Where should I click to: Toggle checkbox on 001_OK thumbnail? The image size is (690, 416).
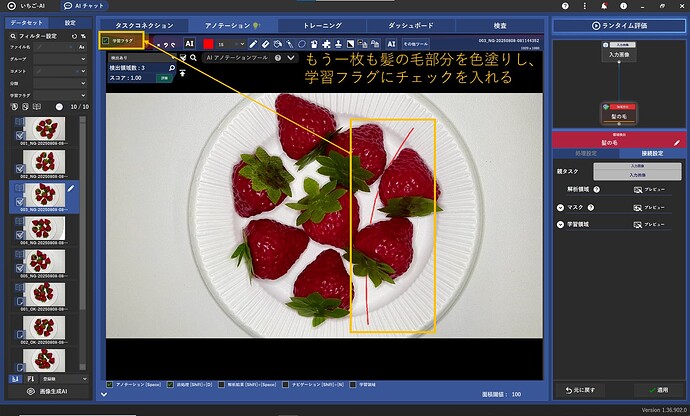(x=20, y=302)
